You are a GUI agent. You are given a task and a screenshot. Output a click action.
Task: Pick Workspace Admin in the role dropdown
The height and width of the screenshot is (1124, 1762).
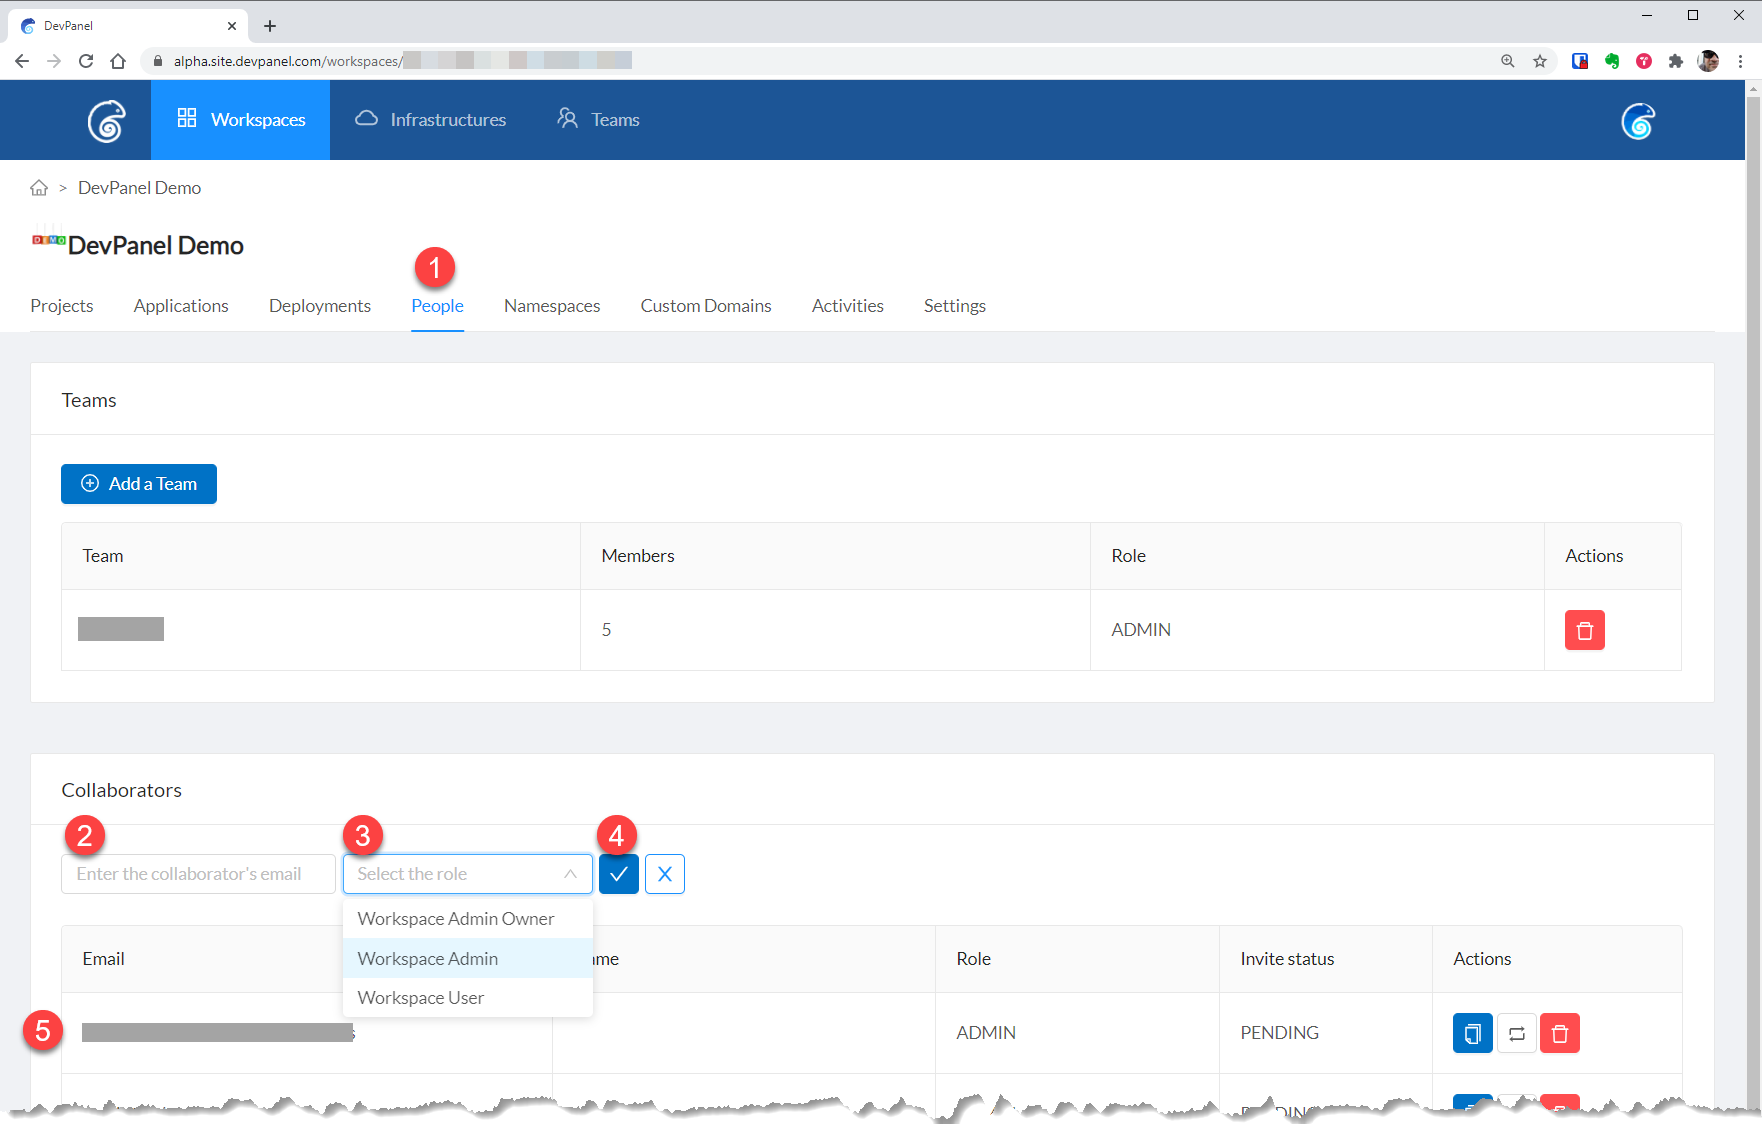coord(428,959)
